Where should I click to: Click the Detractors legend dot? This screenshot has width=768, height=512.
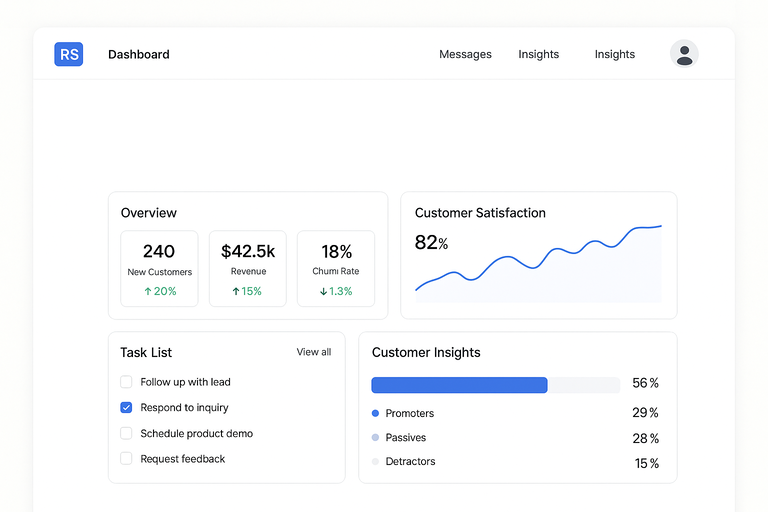[x=376, y=462]
